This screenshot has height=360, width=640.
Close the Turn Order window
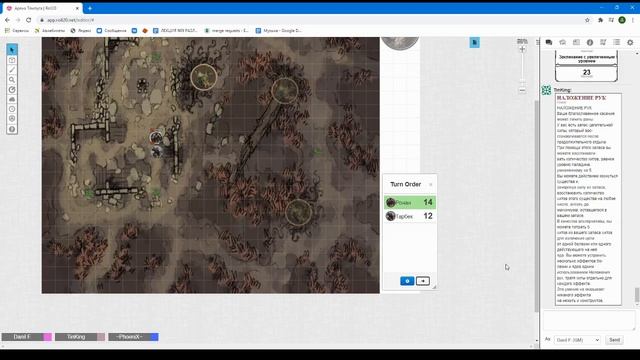pos(431,185)
